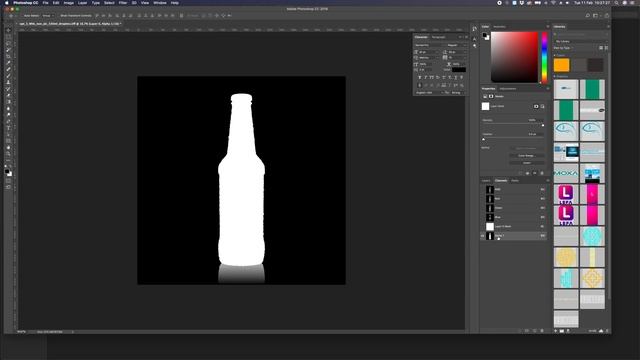This screenshot has height=360, width=640.
Task: Show the Green channel via its visibility box
Action: coord(482,208)
